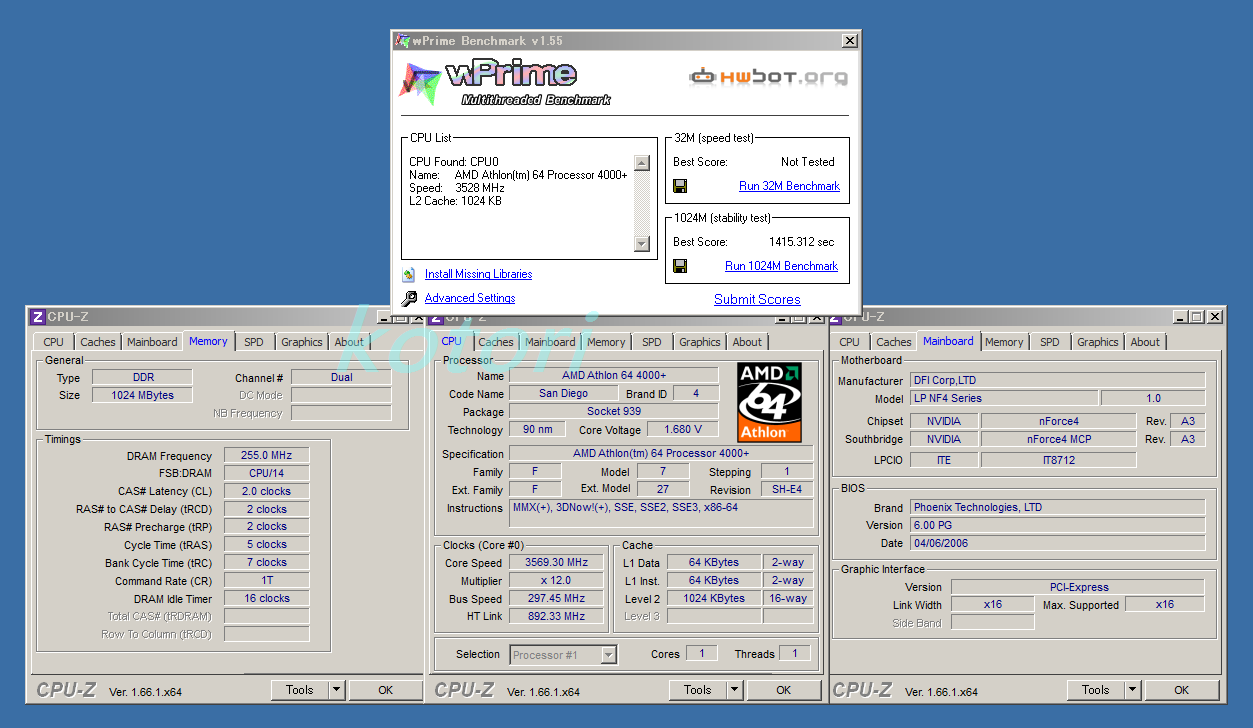
Task: Open the Graphics tab in middle CPU-Z window
Action: coord(700,342)
